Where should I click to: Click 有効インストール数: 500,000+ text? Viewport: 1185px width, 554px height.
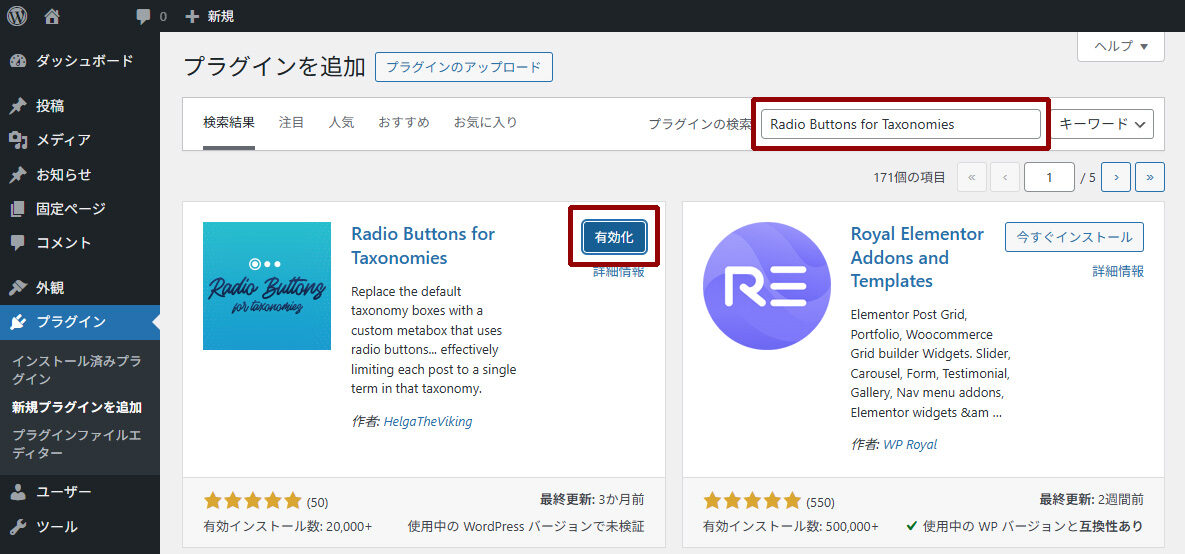coord(791,526)
